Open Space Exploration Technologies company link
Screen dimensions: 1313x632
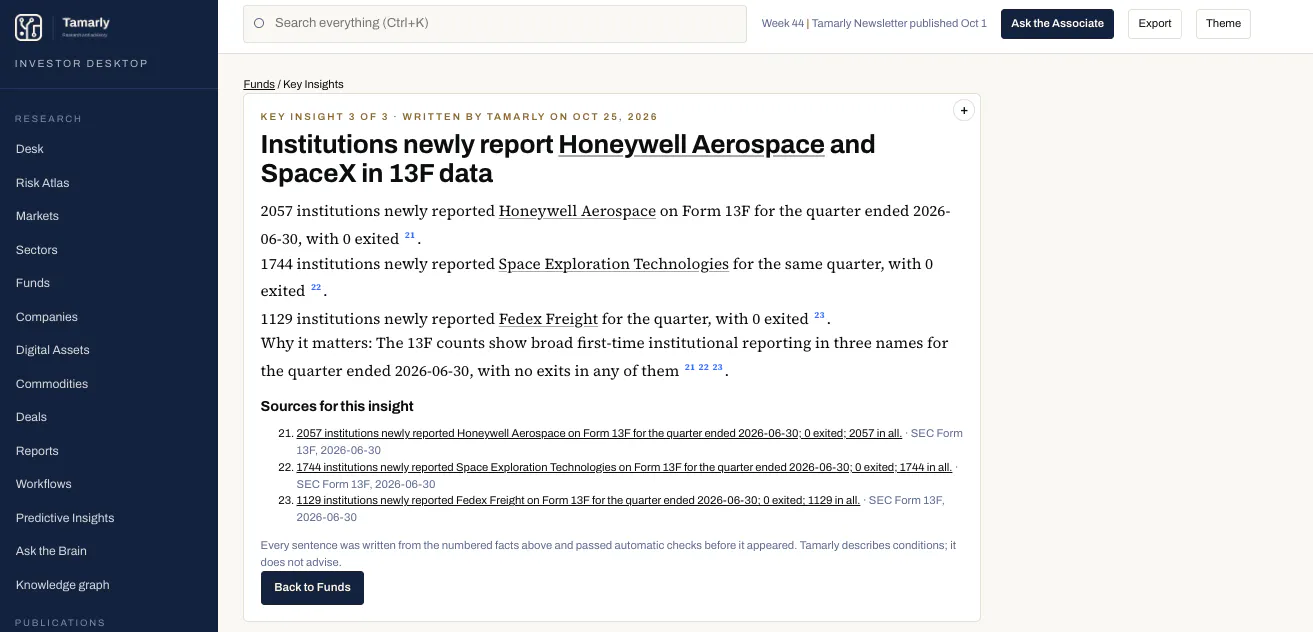(x=613, y=264)
